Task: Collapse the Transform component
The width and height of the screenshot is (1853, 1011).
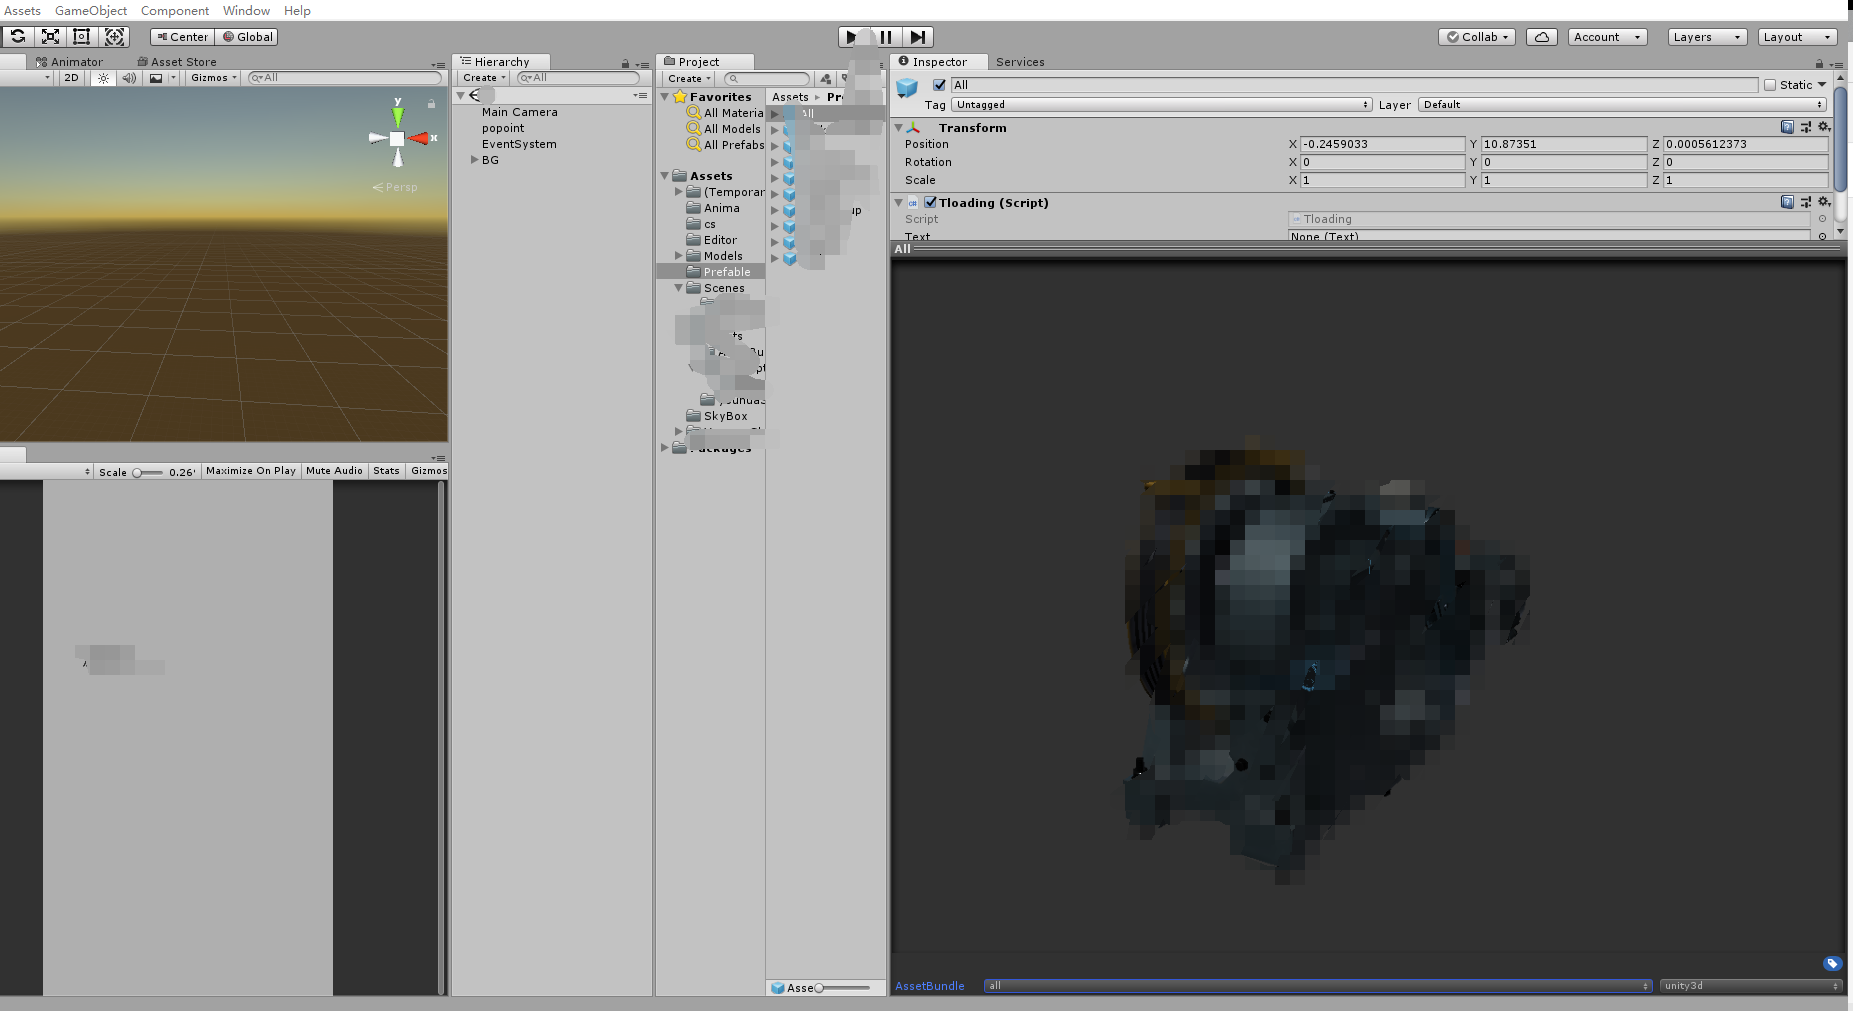Action: pyautogui.click(x=898, y=128)
